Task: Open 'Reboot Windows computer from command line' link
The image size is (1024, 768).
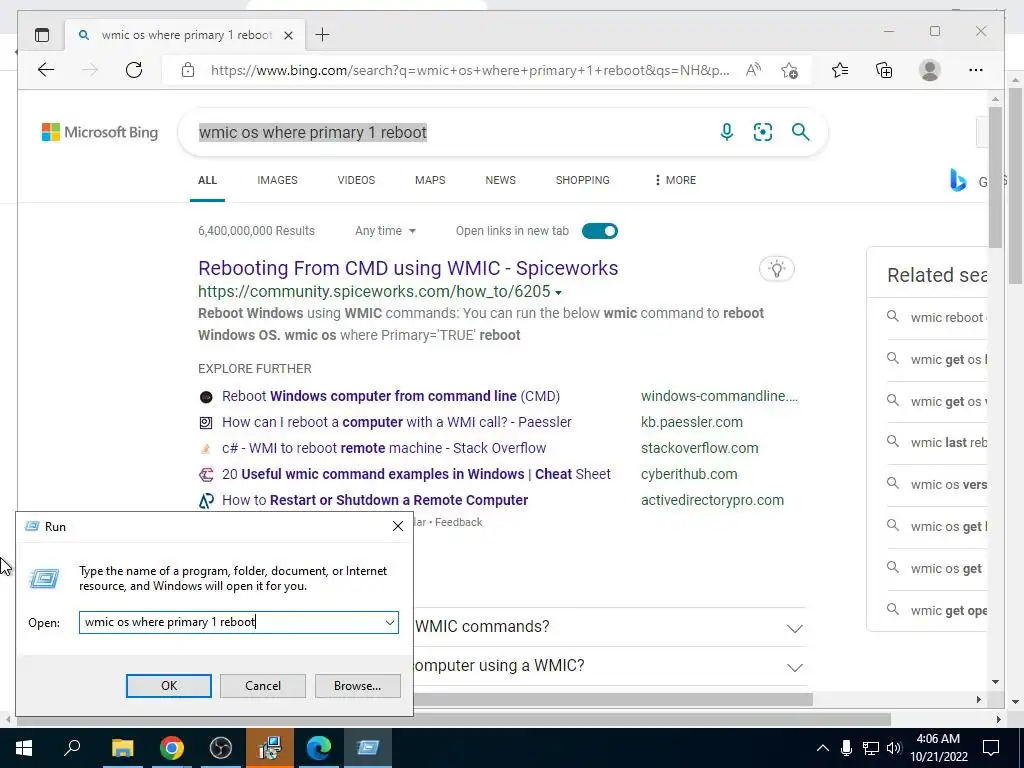Action: coord(391,396)
